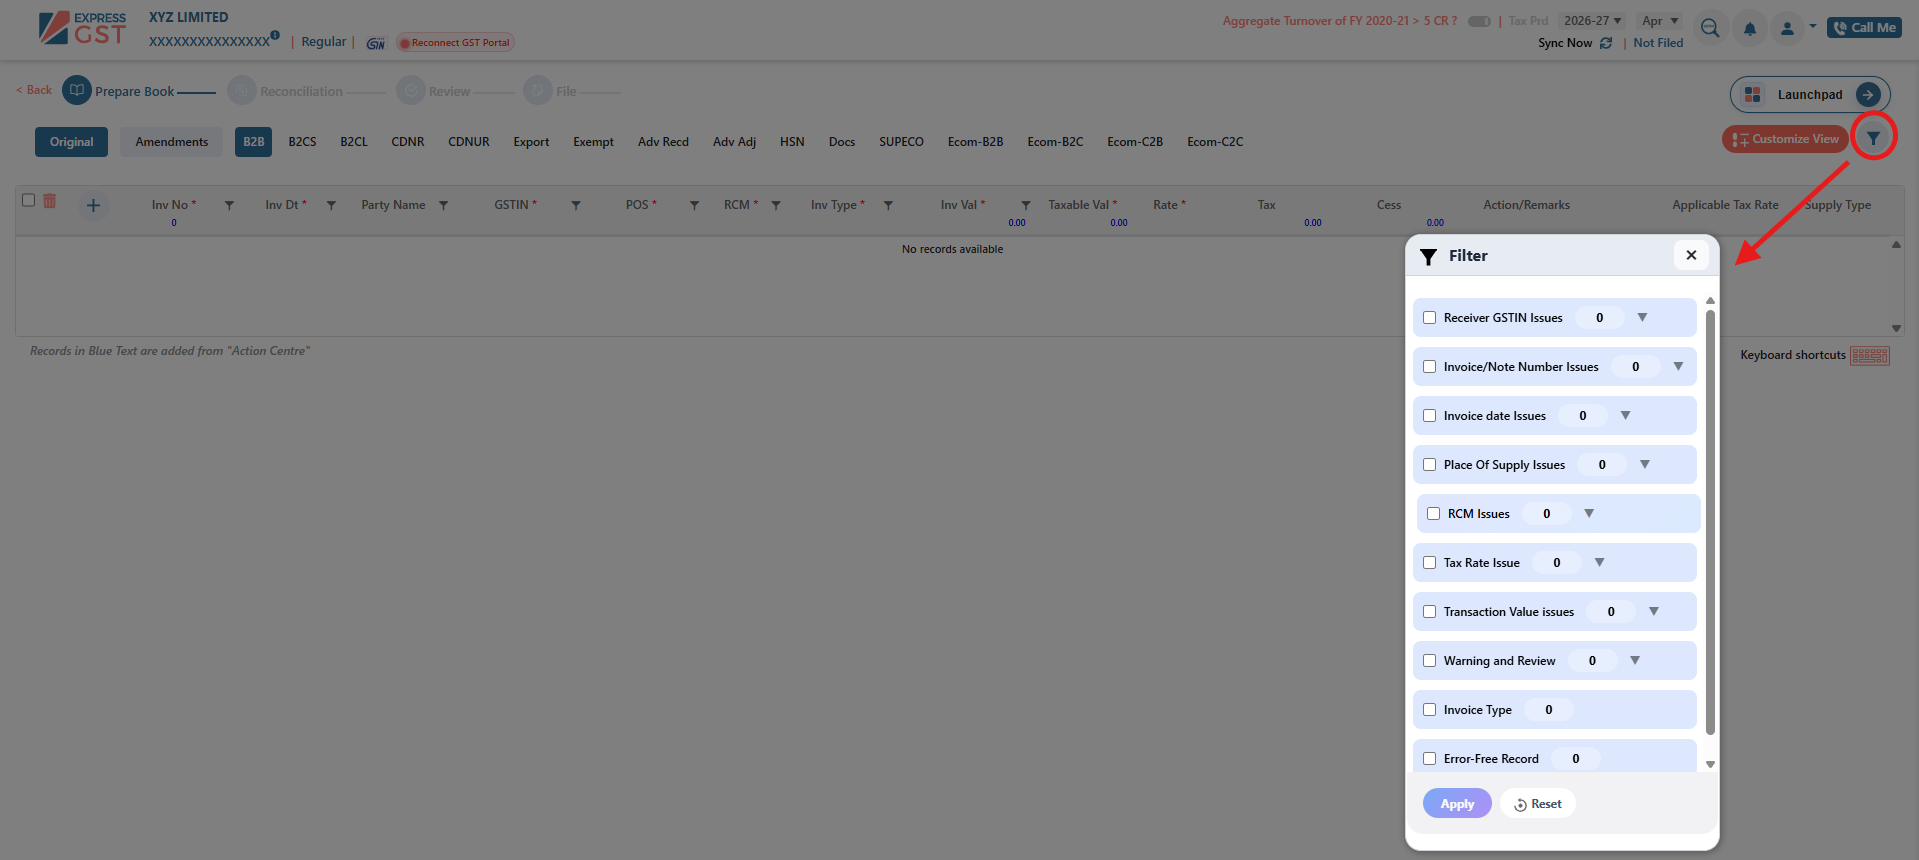Image resolution: width=1919 pixels, height=860 pixels.
Task: Add a new row with plus icon
Action: tap(93, 206)
